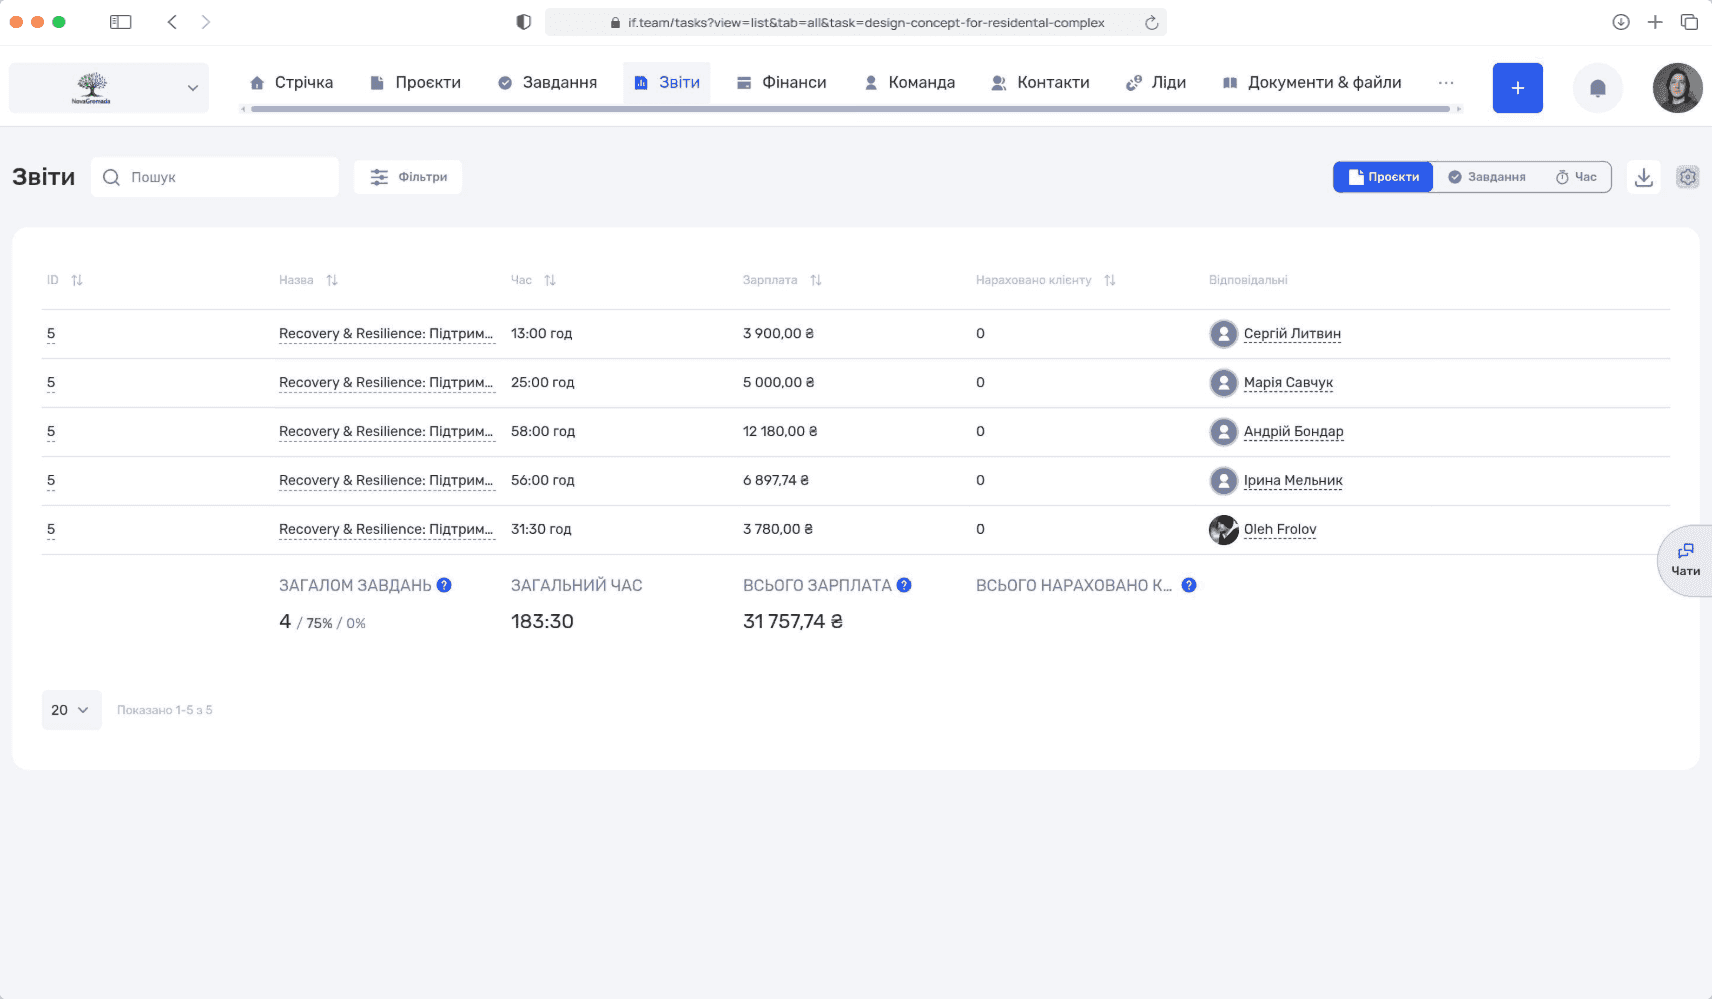This screenshot has width=1712, height=999.
Task: Show help tooltip for Загалом завдань
Action: coord(444,585)
